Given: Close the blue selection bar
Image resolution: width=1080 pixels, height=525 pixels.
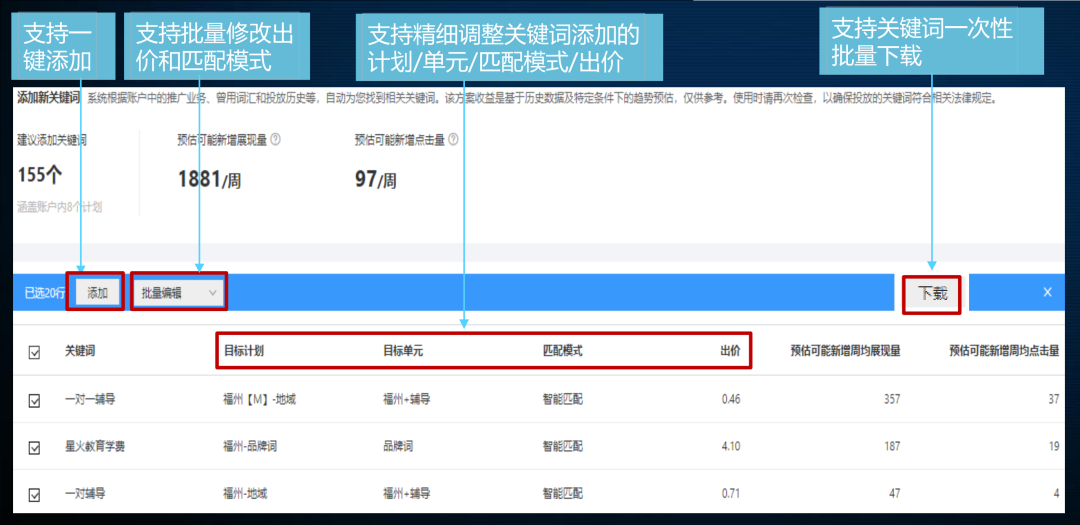Looking at the screenshot, I should [1047, 292].
